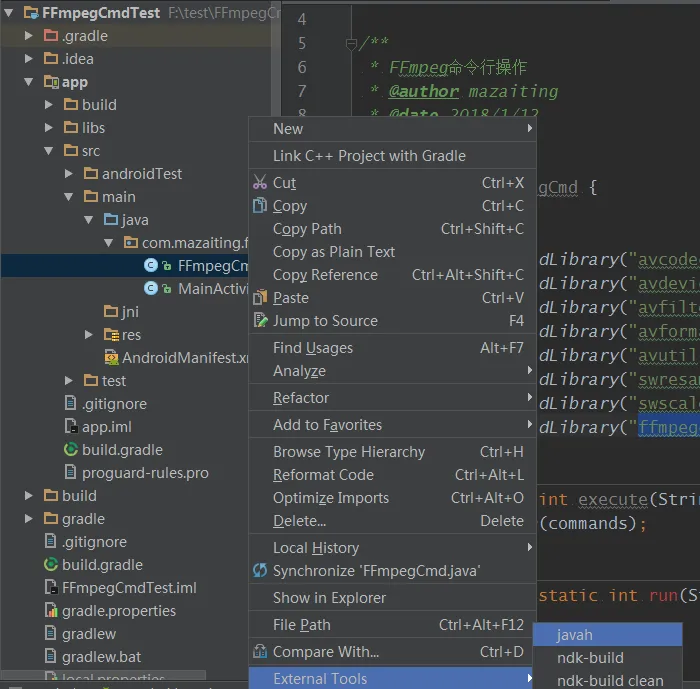Run the ndk-build external tool

608,658
